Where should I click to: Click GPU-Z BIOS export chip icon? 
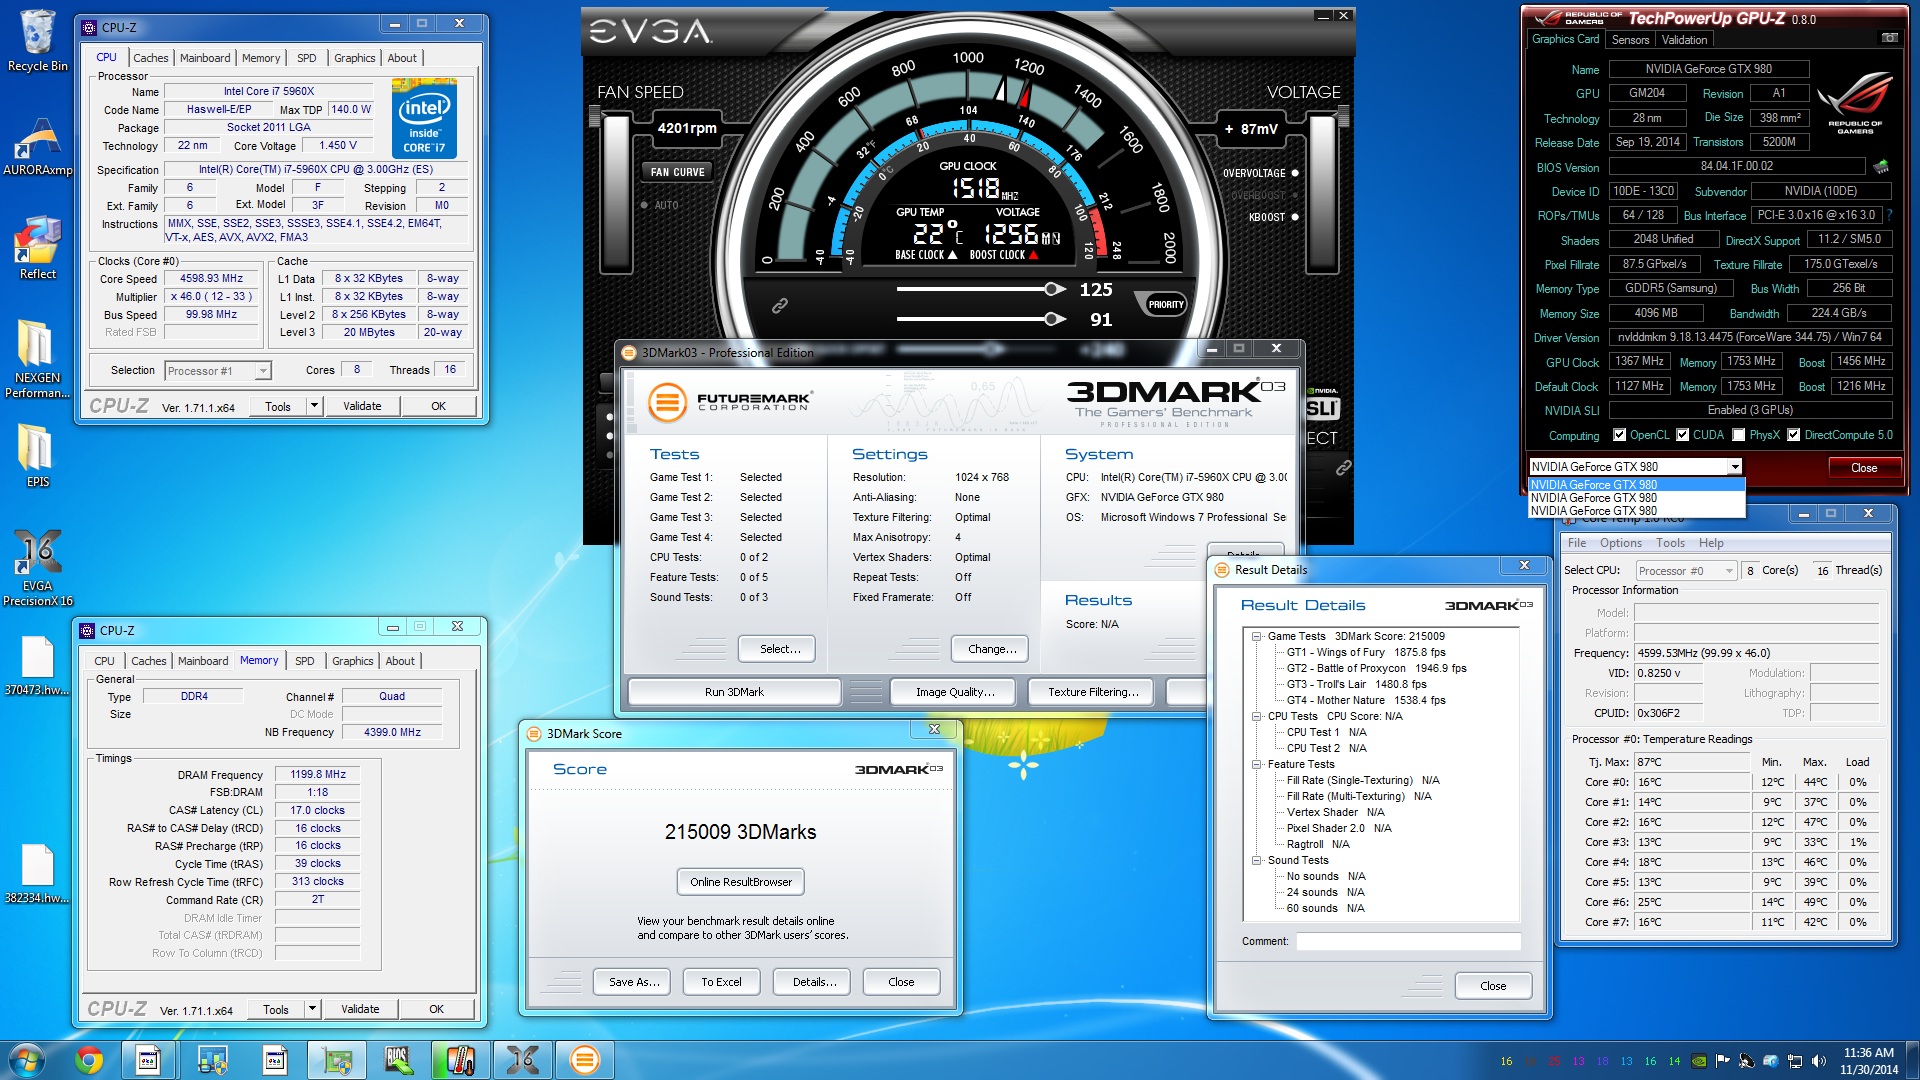point(1881,167)
